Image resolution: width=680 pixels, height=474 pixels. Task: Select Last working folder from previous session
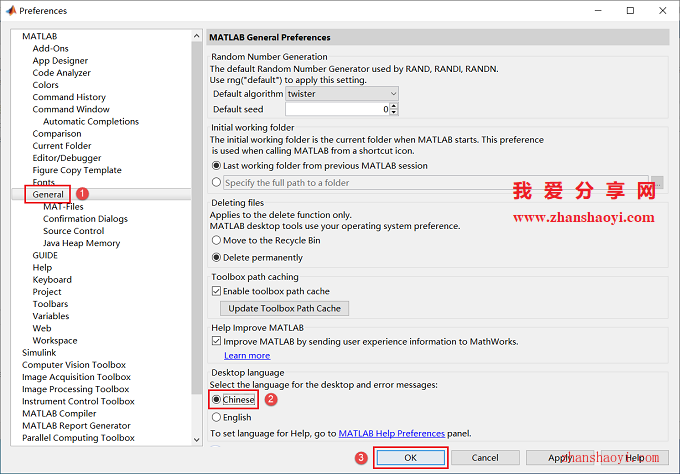point(216,166)
